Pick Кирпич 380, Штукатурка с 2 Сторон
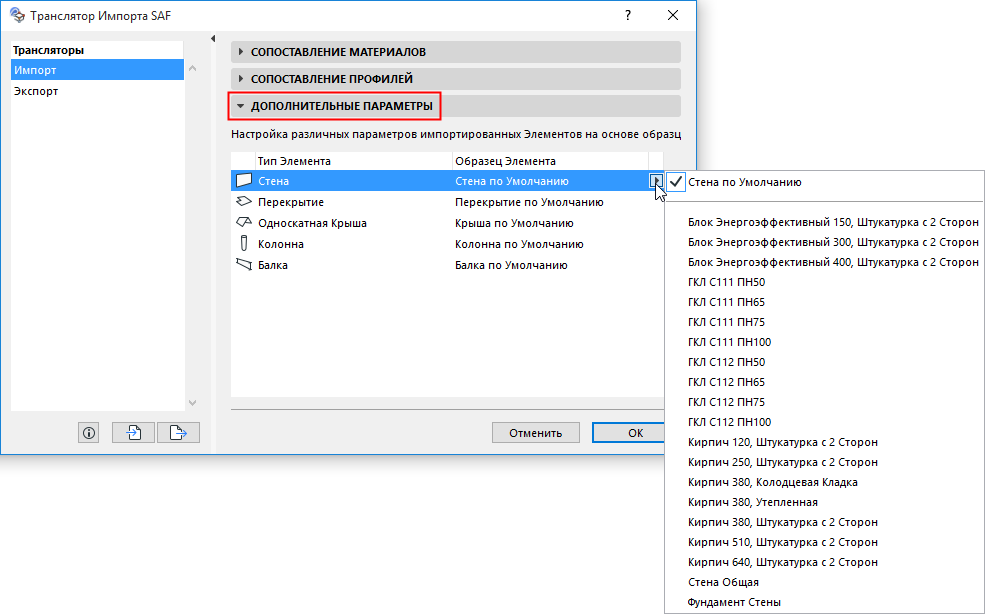Screen dimensions: 985x614 pyautogui.click(x=824, y=522)
